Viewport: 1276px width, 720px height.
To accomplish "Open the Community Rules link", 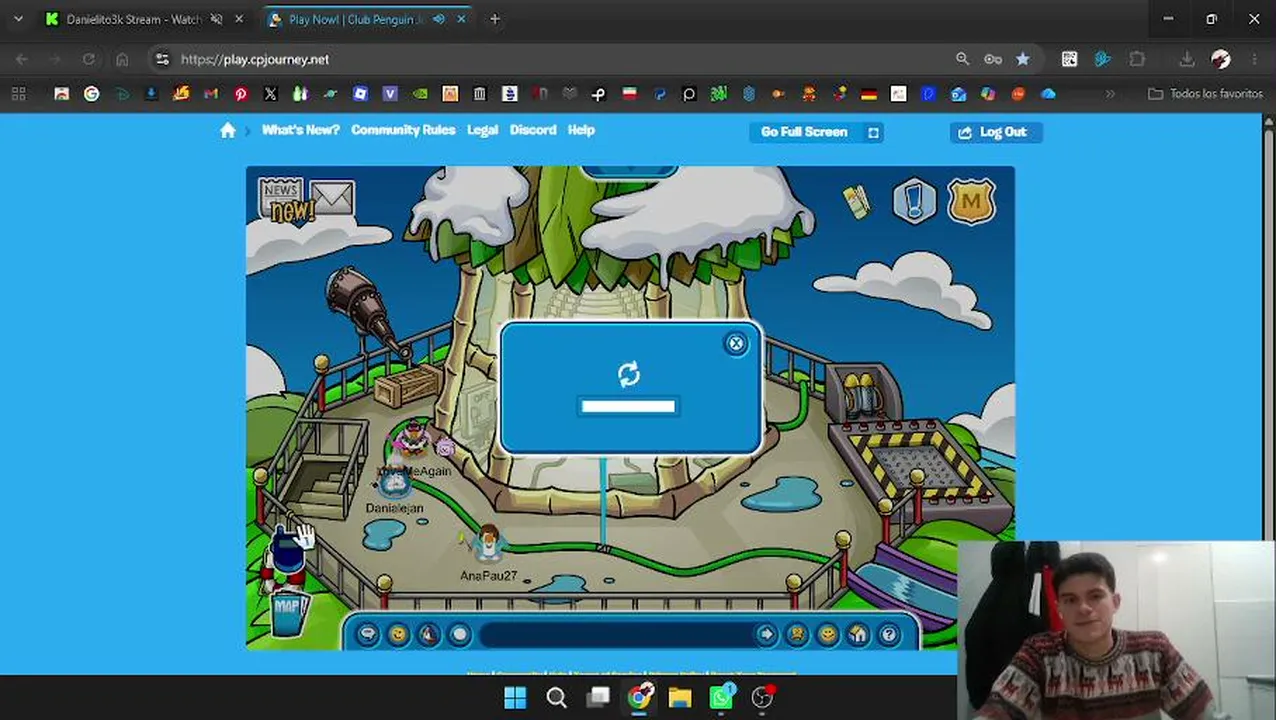I will coord(403,130).
